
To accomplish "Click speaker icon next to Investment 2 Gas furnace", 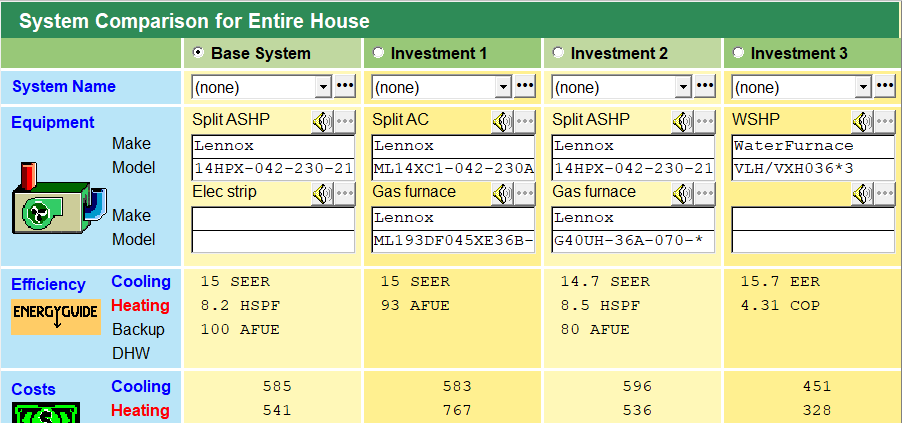I will pos(682,193).
